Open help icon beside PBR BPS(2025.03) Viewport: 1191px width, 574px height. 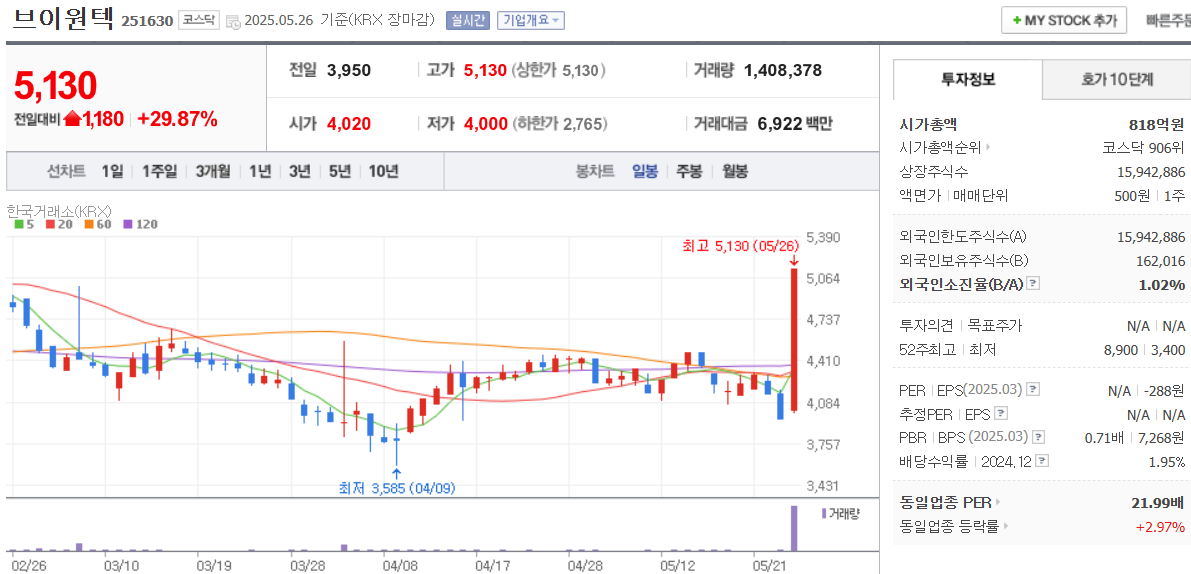click(1038, 437)
